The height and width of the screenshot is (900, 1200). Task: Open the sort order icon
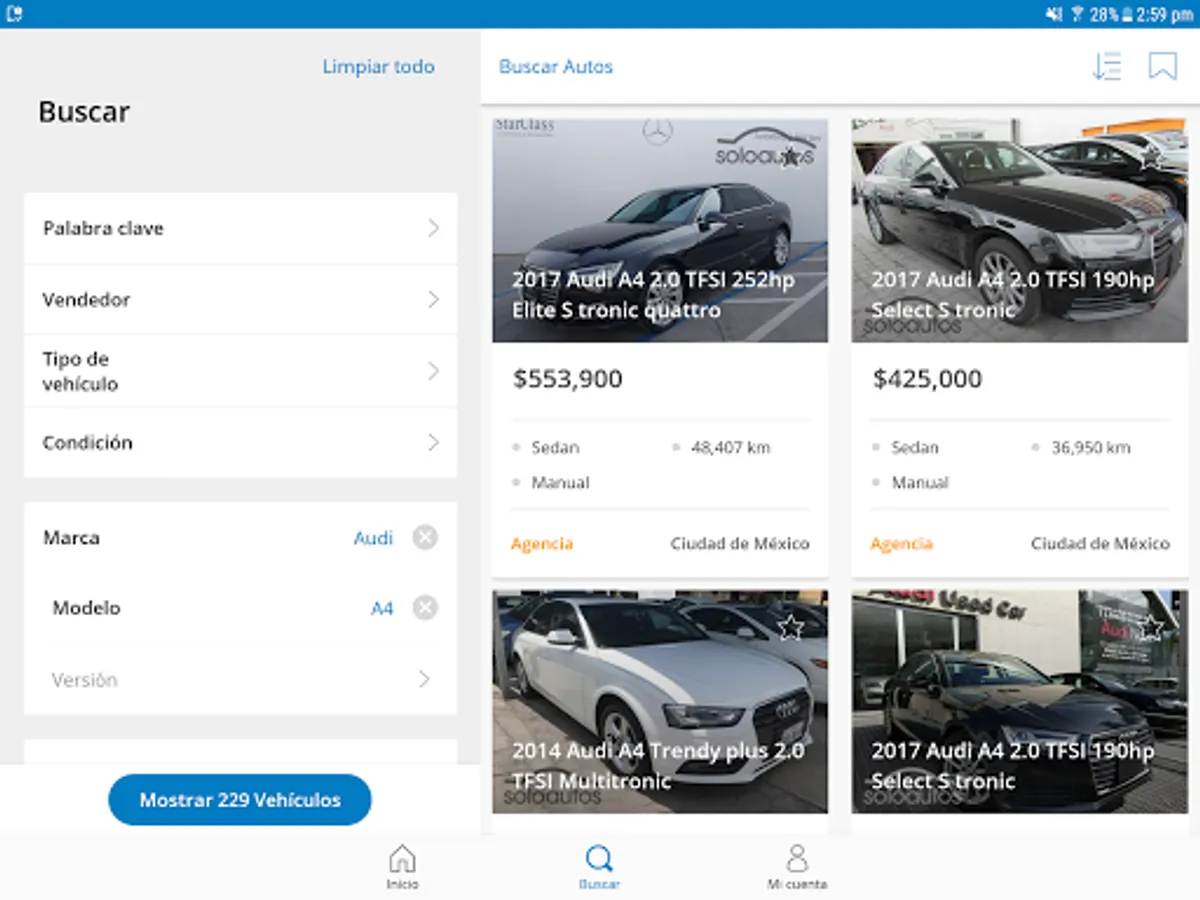click(1106, 66)
